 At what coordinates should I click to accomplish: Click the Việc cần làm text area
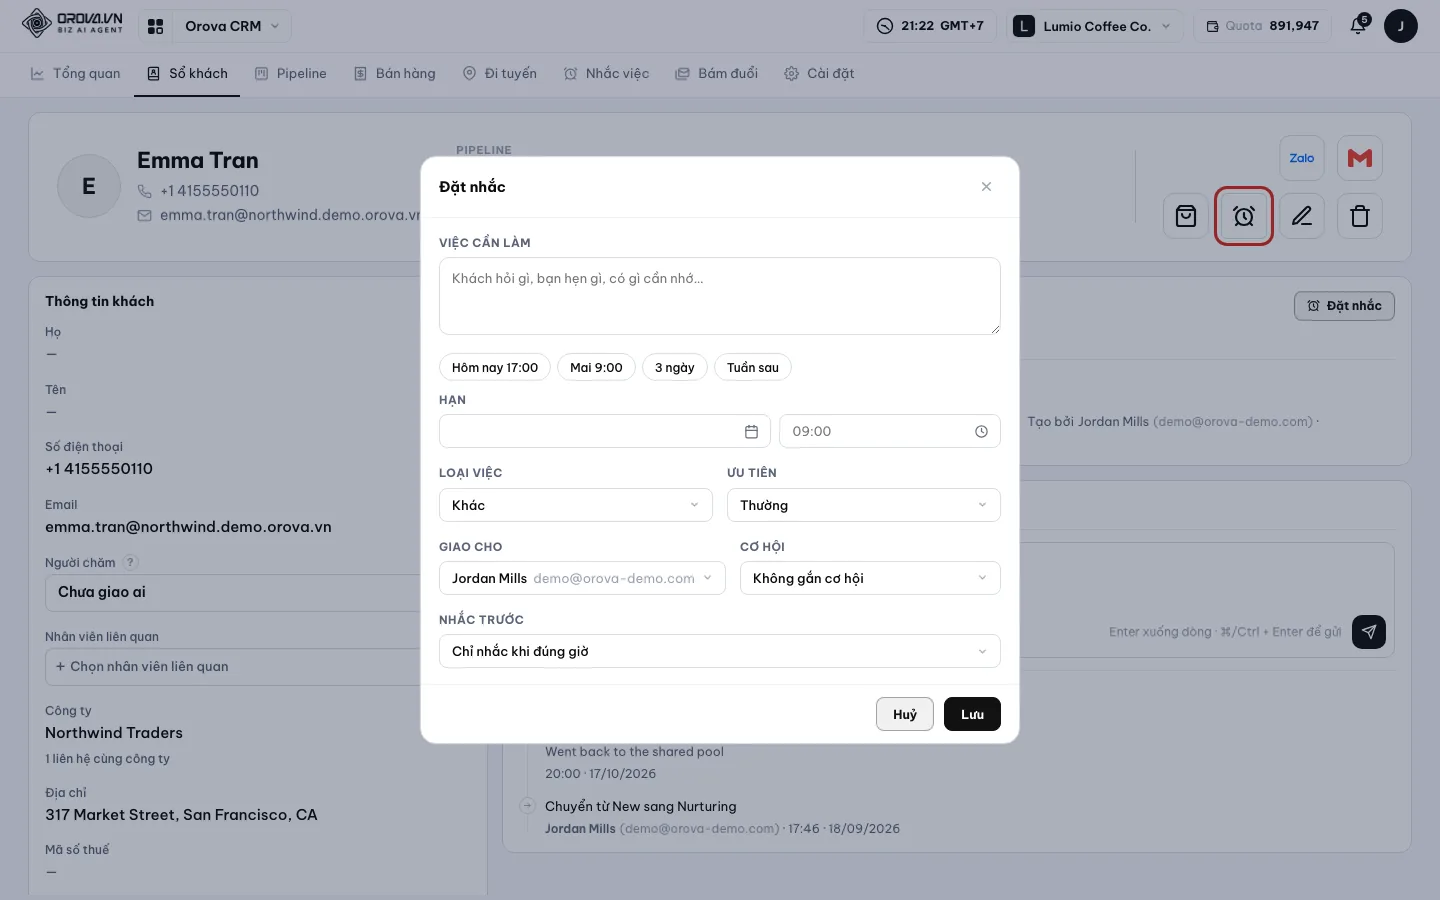click(x=720, y=296)
